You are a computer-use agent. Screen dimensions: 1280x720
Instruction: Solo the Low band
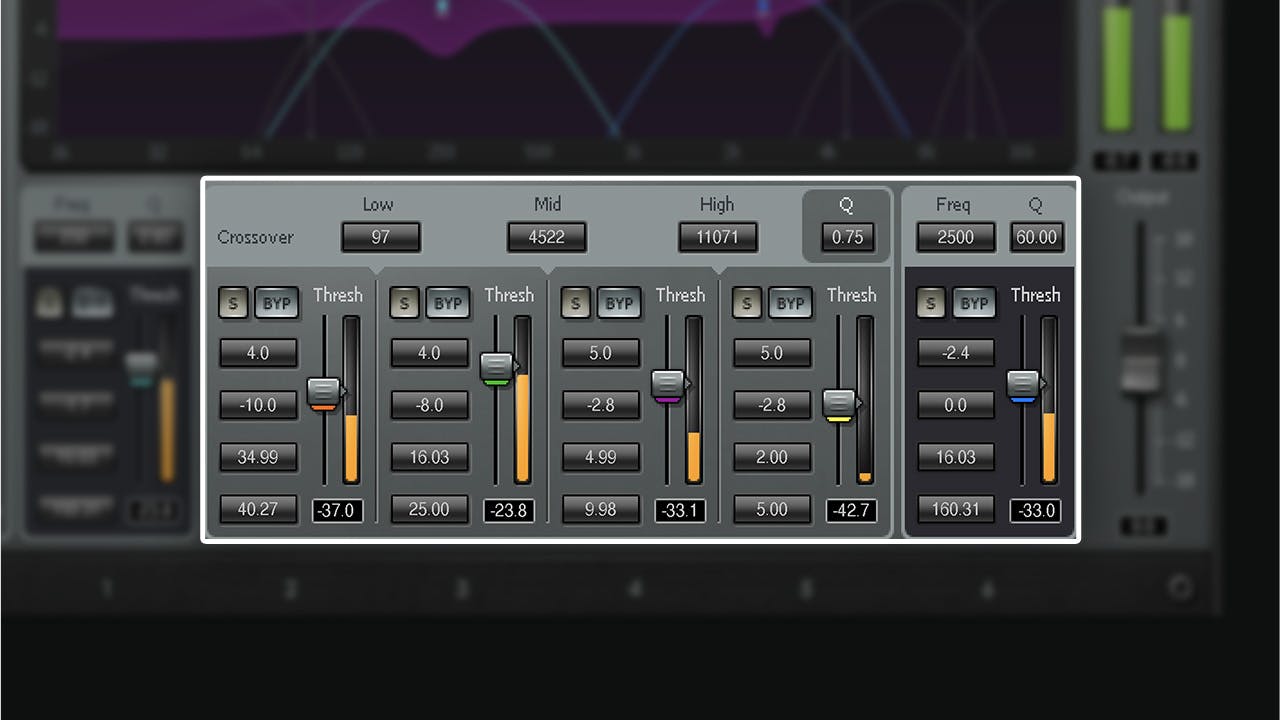click(x=233, y=303)
